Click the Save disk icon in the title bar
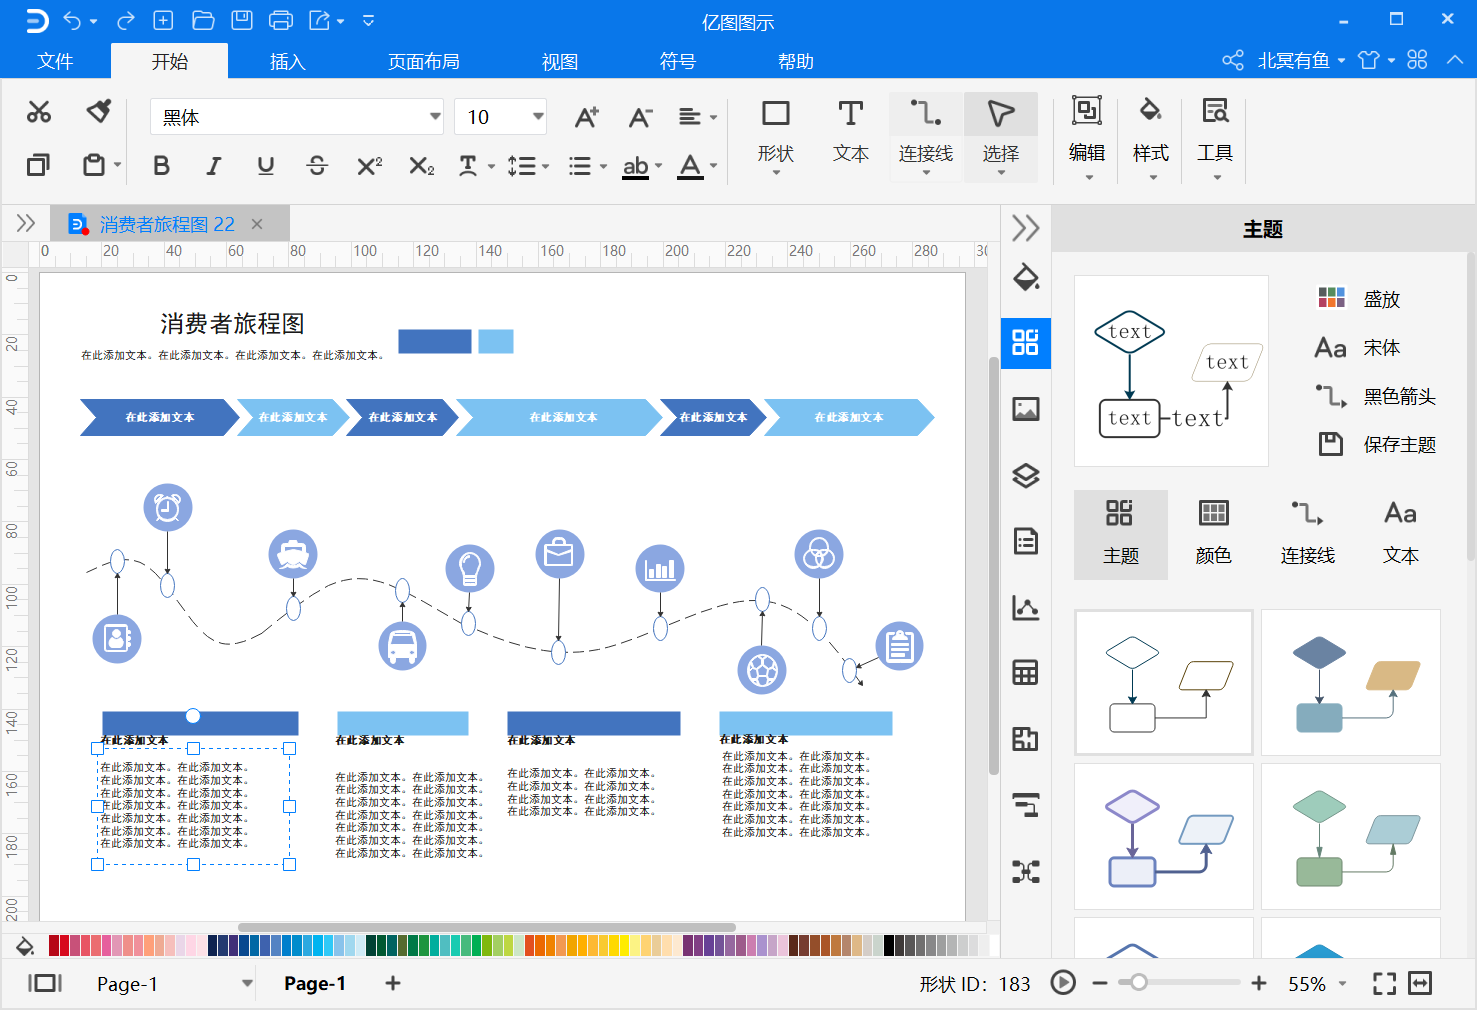Viewport: 1477px width, 1010px height. [242, 20]
